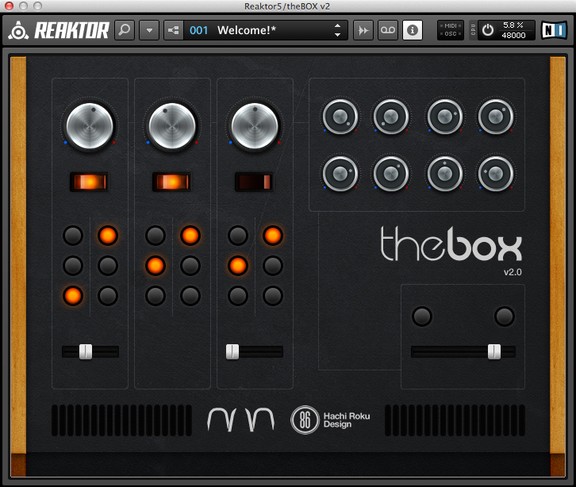
Task: Click lit middle-left button in second channel
Action: pos(155,266)
